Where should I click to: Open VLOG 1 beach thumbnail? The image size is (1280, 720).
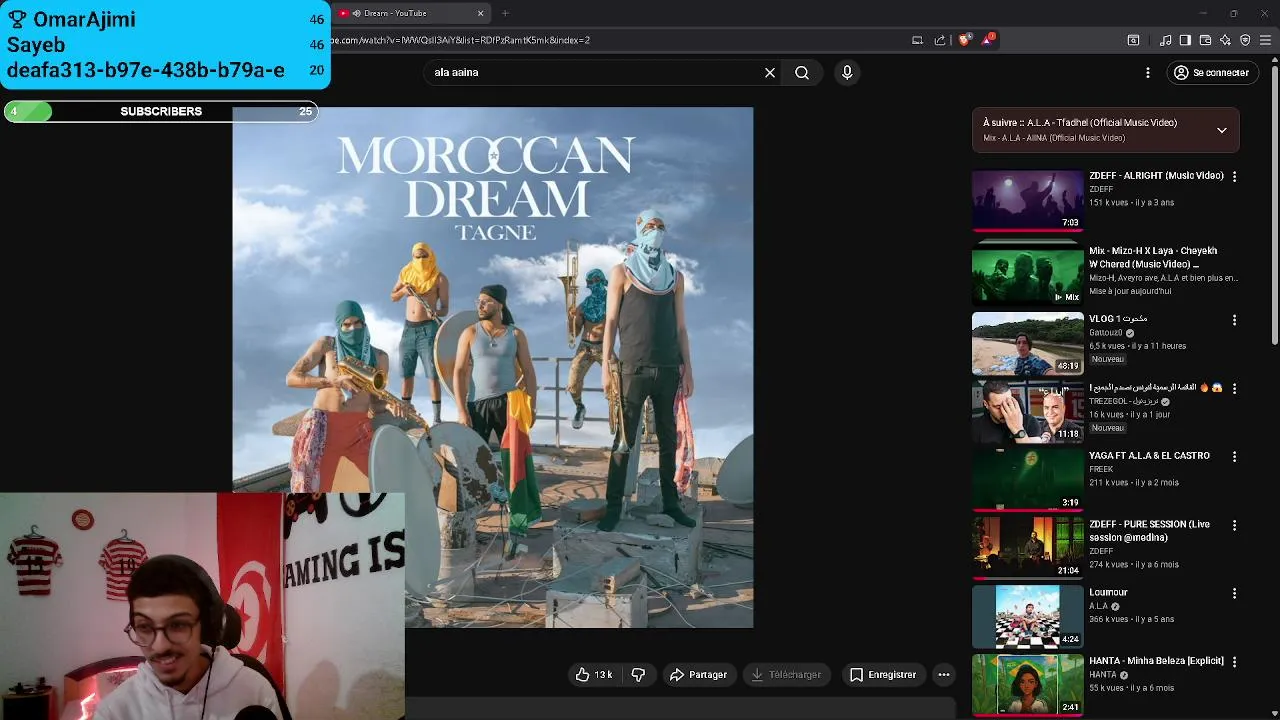pyautogui.click(x=1027, y=343)
